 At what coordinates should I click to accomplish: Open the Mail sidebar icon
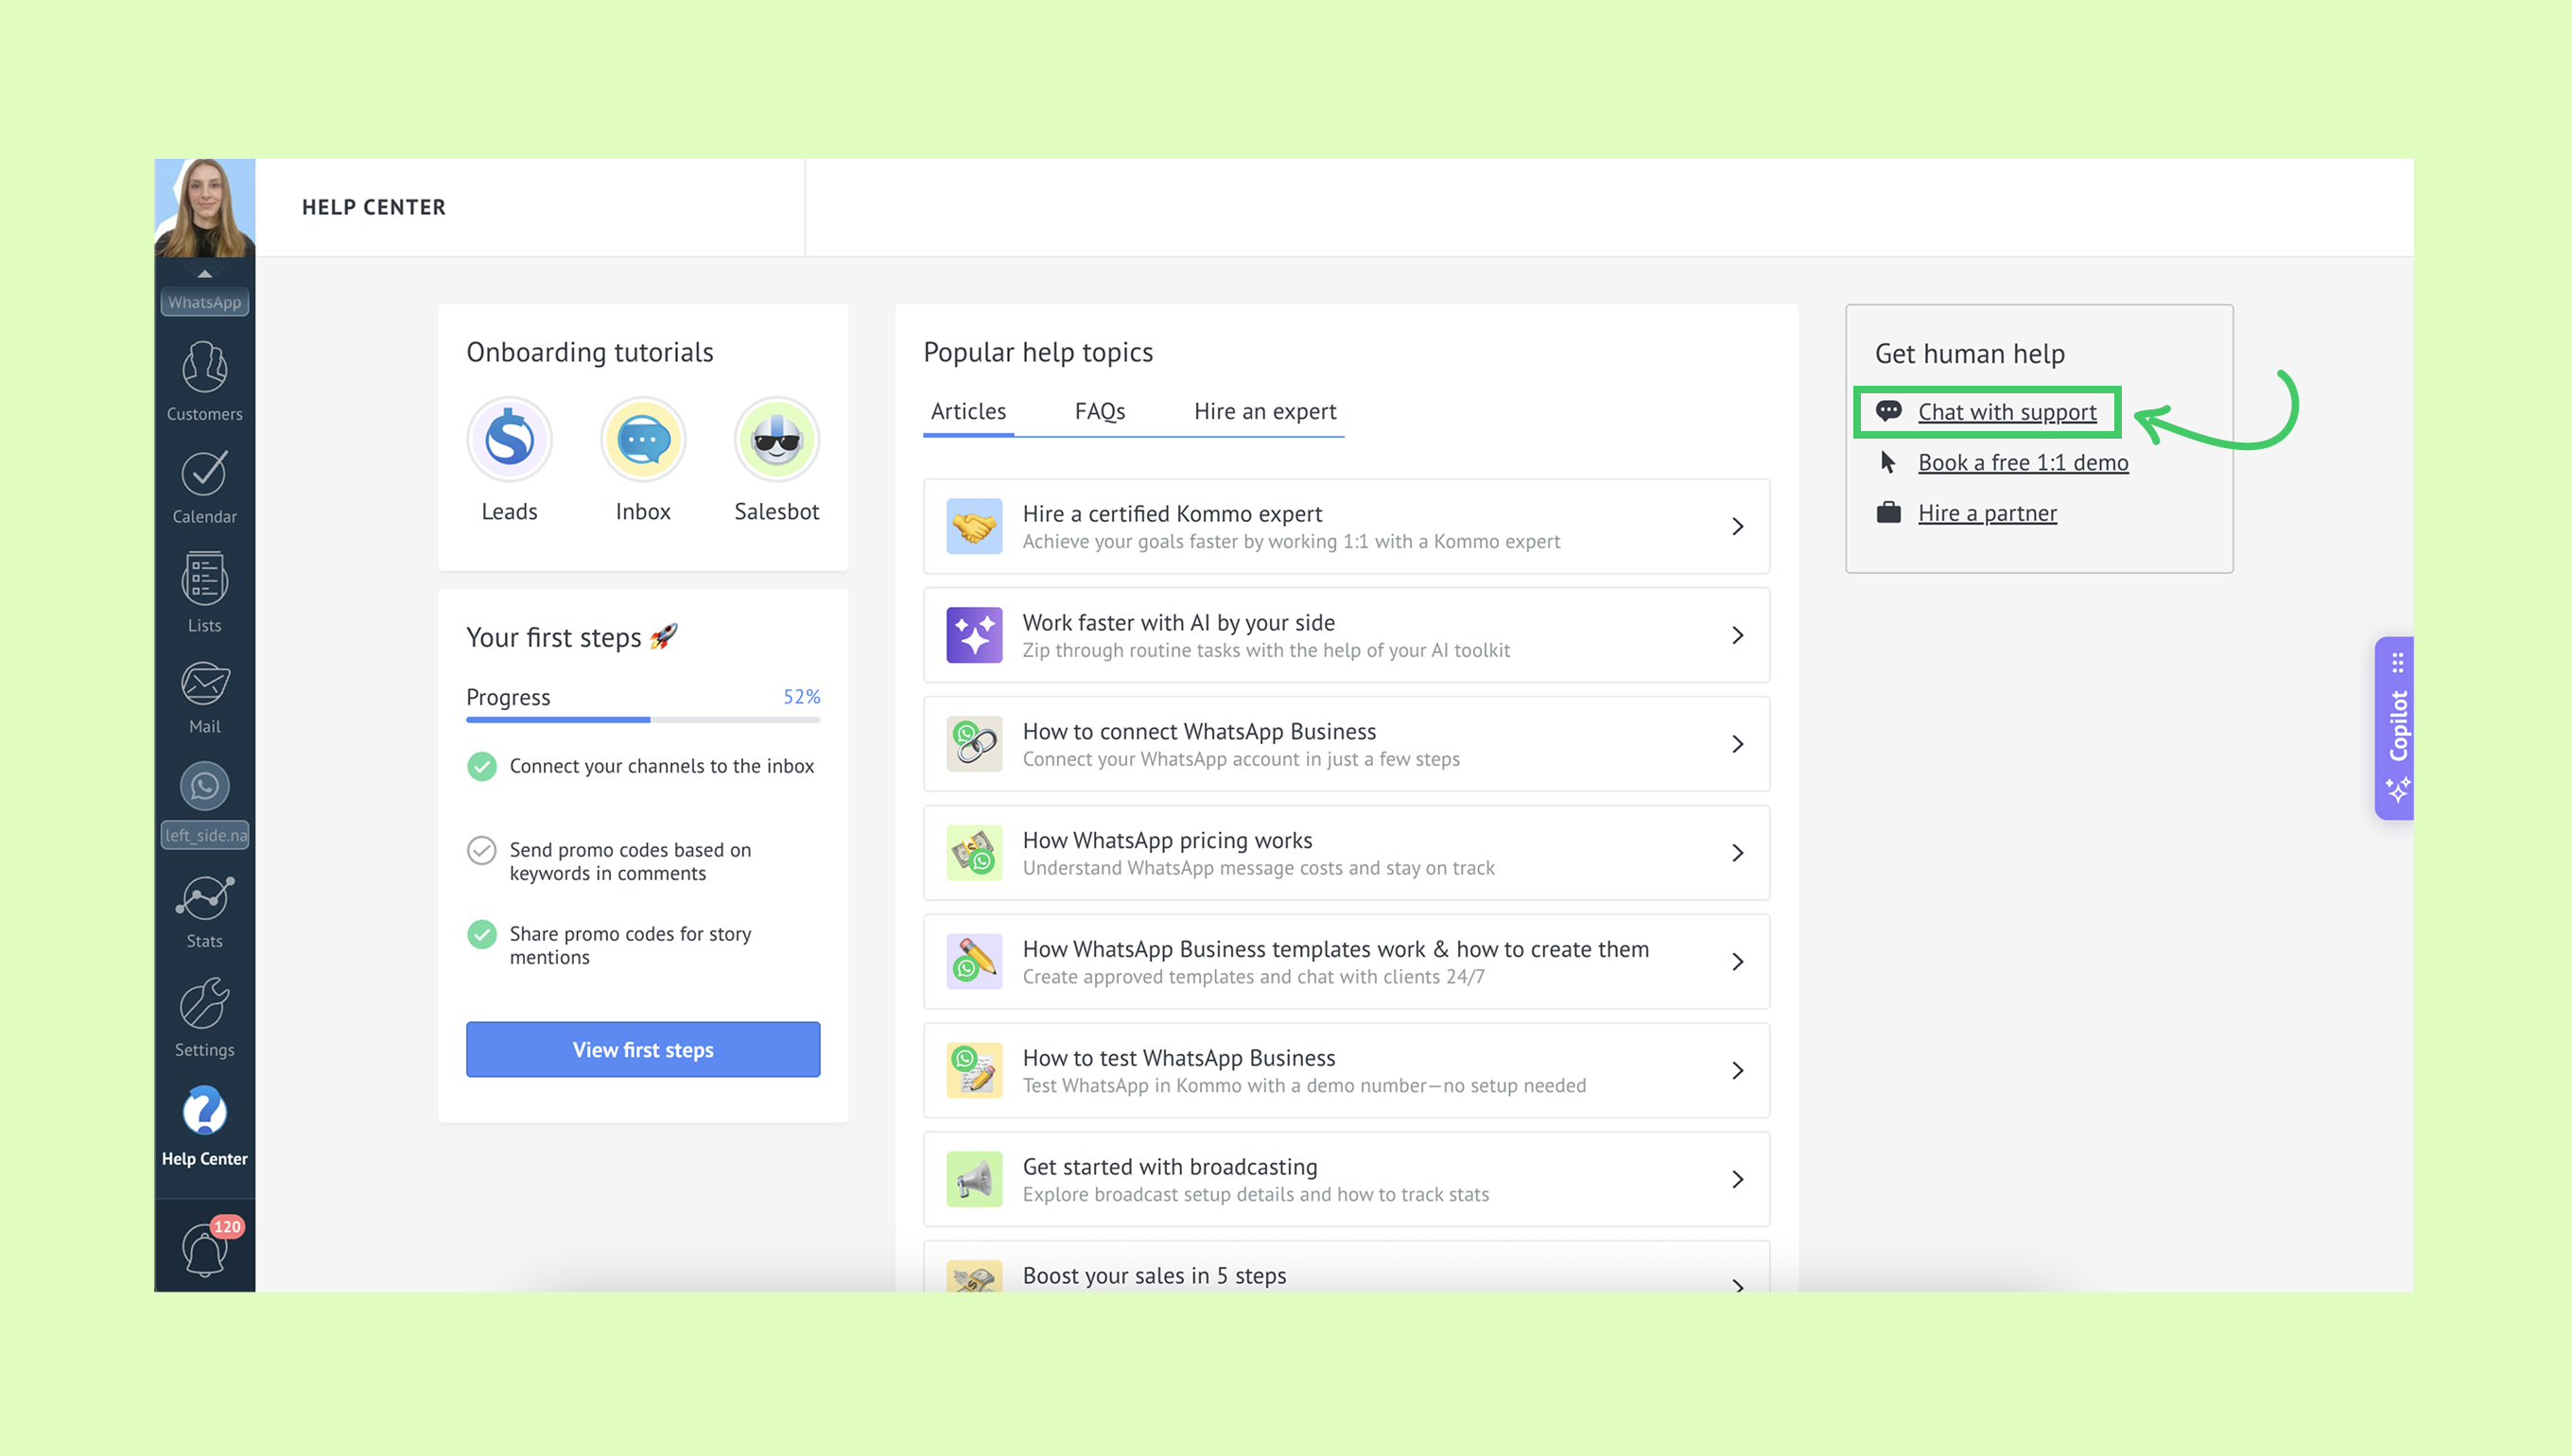204,684
